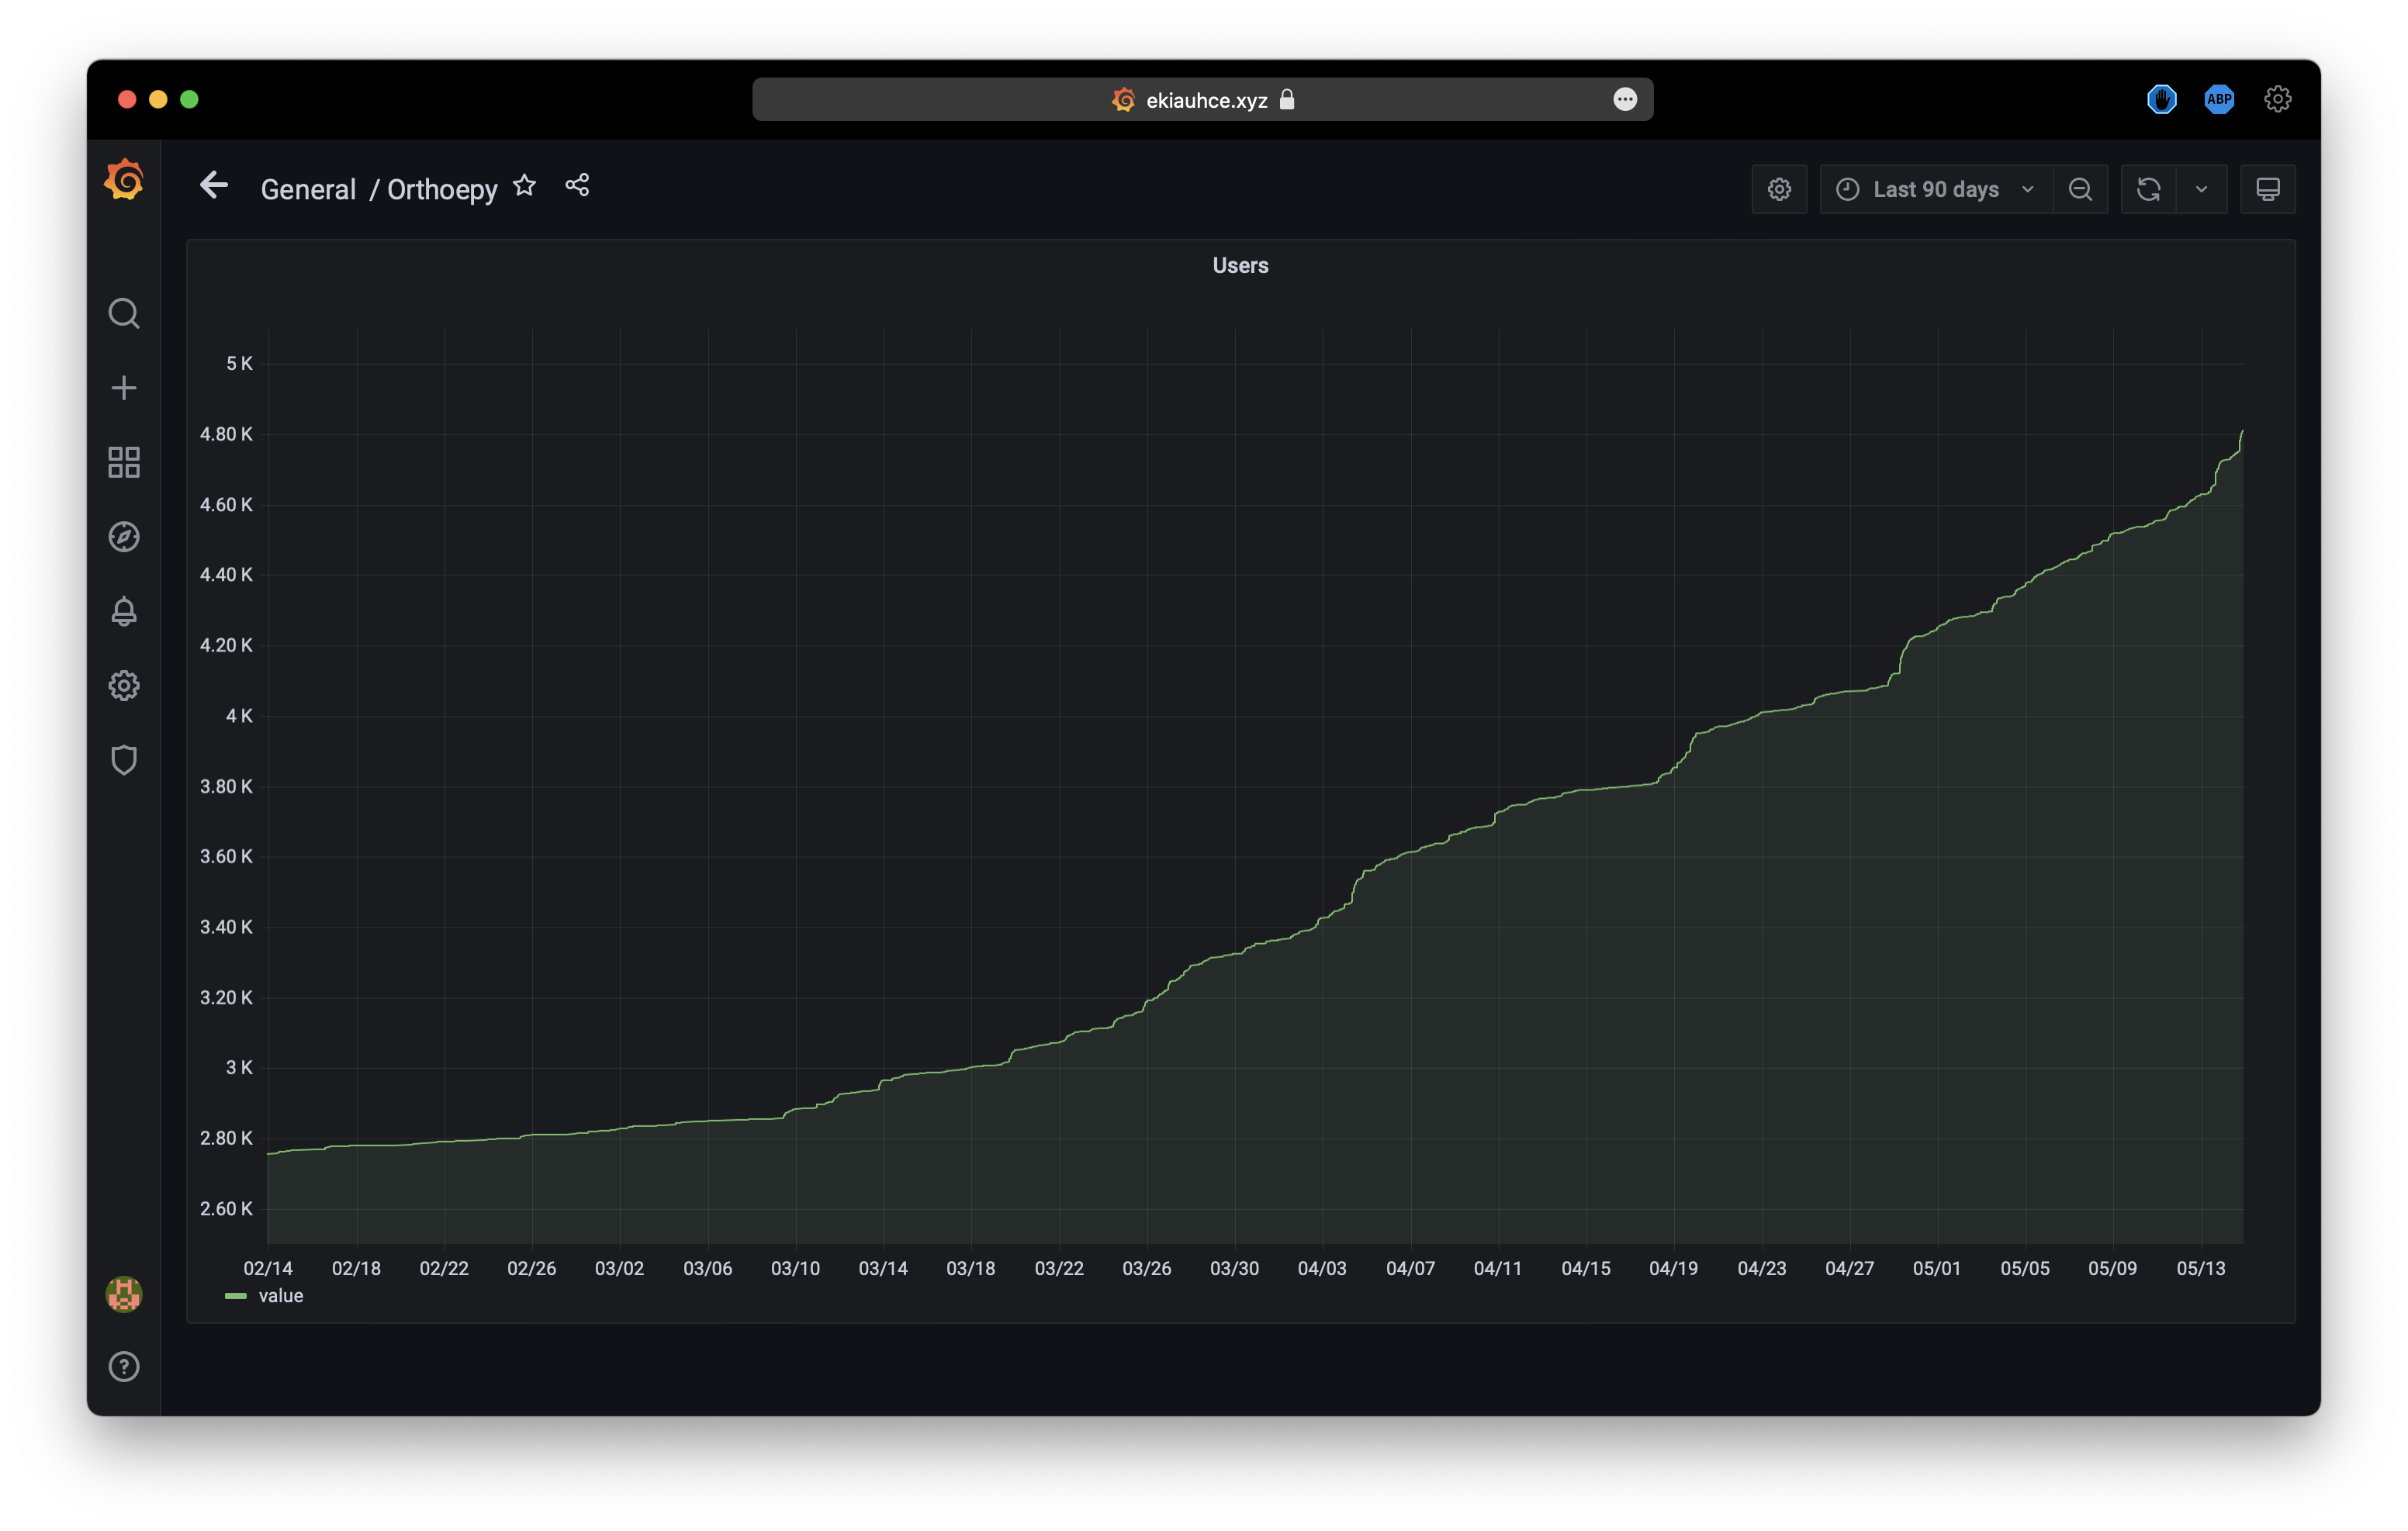The image size is (2408, 1531).
Task: Open the sidebar search icon
Action: pos(124,313)
